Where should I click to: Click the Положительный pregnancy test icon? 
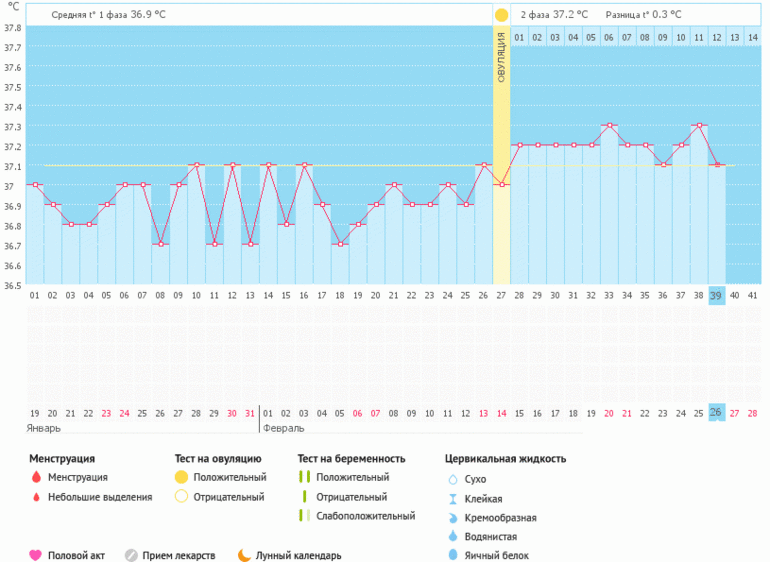(303, 478)
